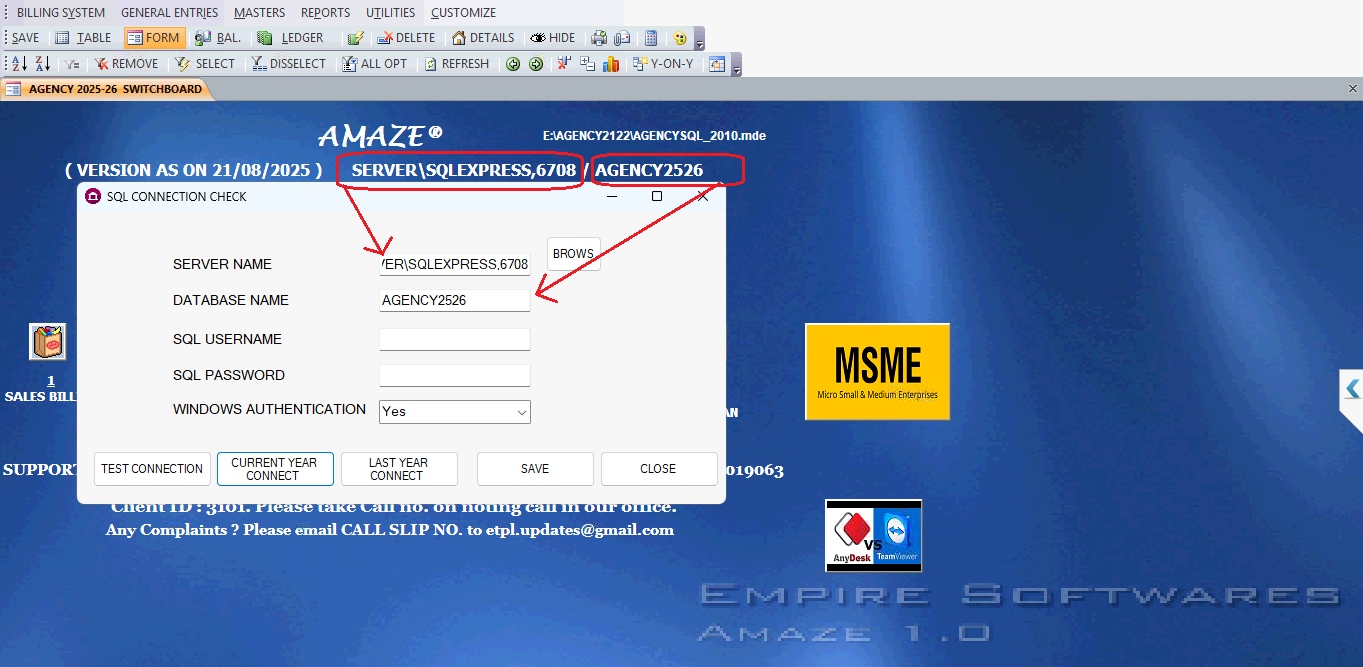Screen dimensions: 1363x667
Task: Click the SQL USERNAME input field
Action: click(x=454, y=340)
